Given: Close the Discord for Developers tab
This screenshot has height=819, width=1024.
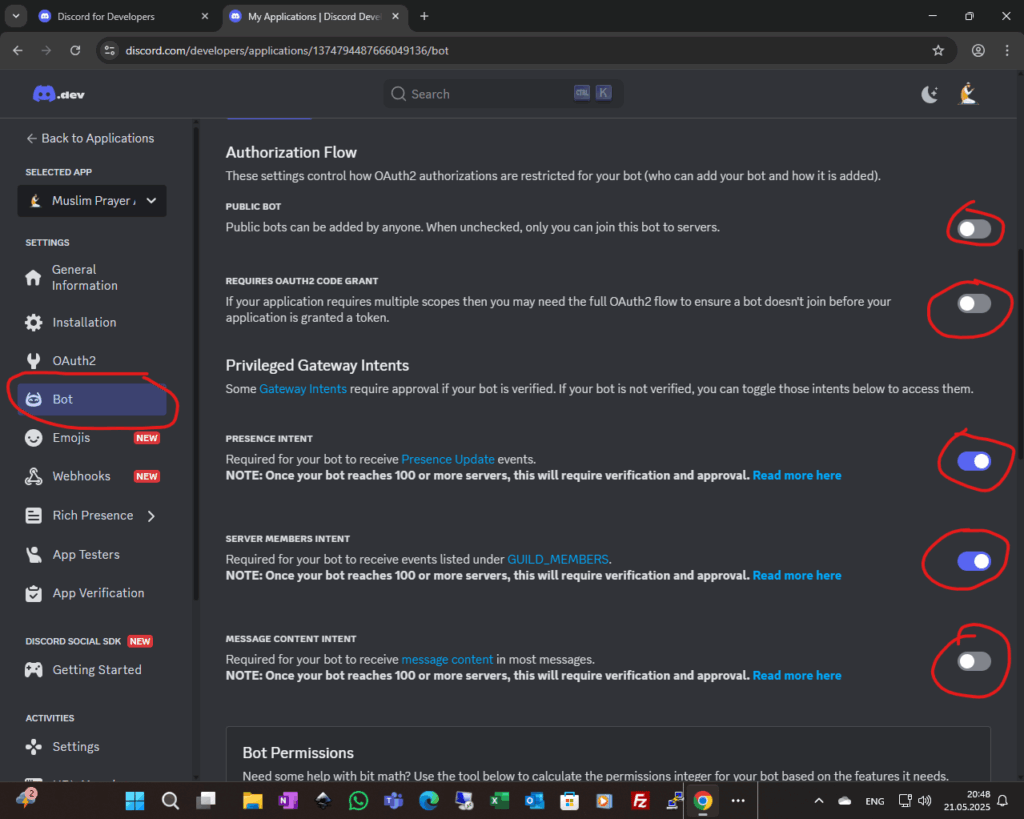Looking at the screenshot, I should pyautogui.click(x=205, y=16).
